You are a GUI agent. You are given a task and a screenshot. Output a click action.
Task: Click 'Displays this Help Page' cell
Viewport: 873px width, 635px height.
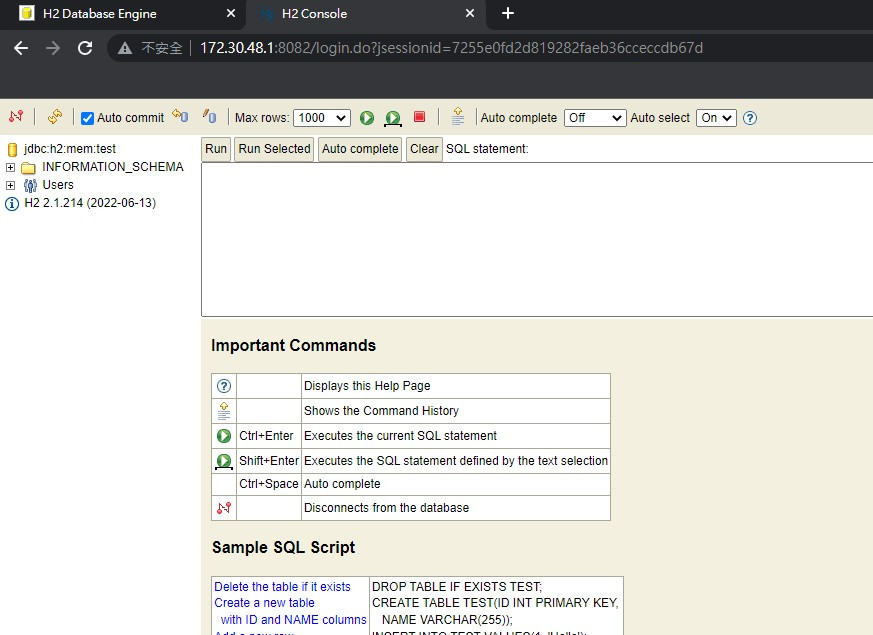tap(455, 386)
